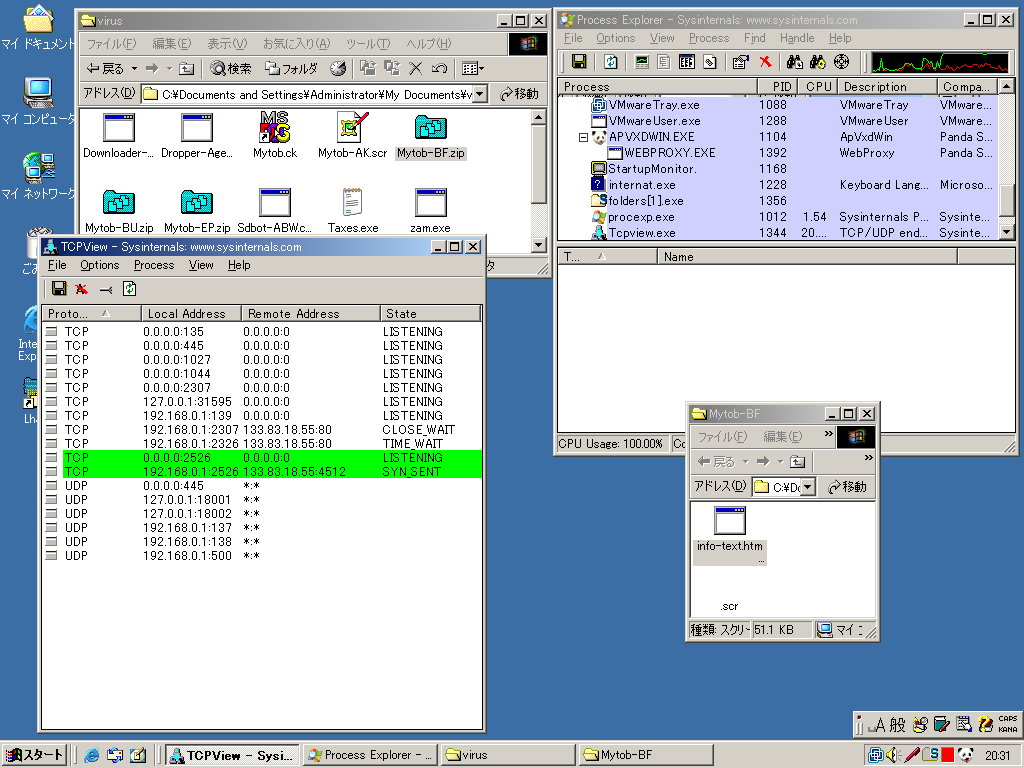Click the Properties icon in Process Explorer toolbar
The height and width of the screenshot is (768, 1024).
coord(740,62)
